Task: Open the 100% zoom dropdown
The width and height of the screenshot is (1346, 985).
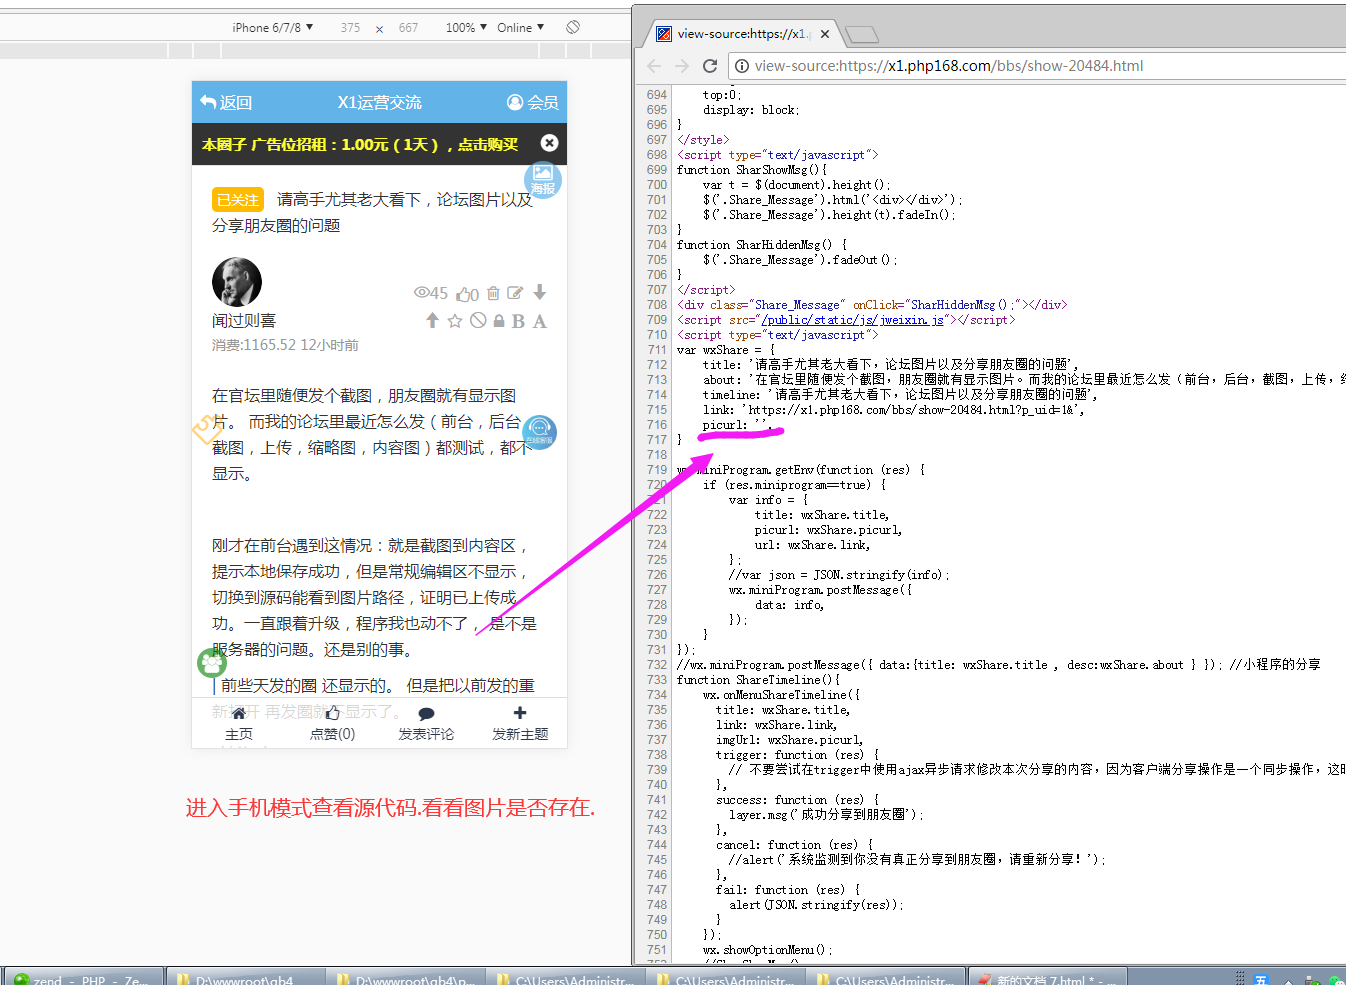Action: [466, 27]
